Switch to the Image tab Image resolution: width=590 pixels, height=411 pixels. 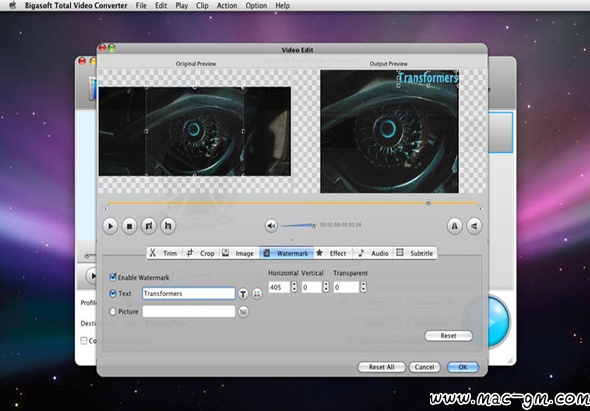point(239,253)
